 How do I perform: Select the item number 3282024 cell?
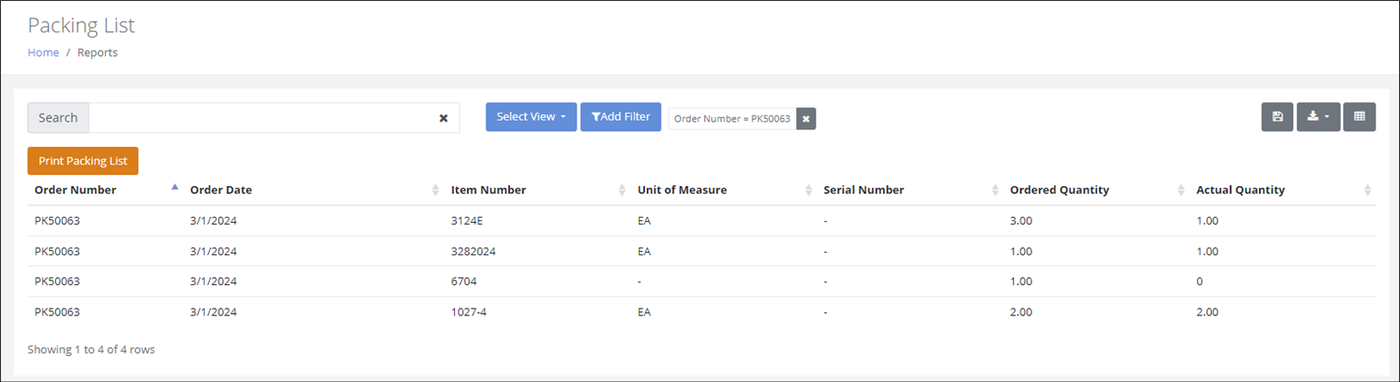pos(474,251)
